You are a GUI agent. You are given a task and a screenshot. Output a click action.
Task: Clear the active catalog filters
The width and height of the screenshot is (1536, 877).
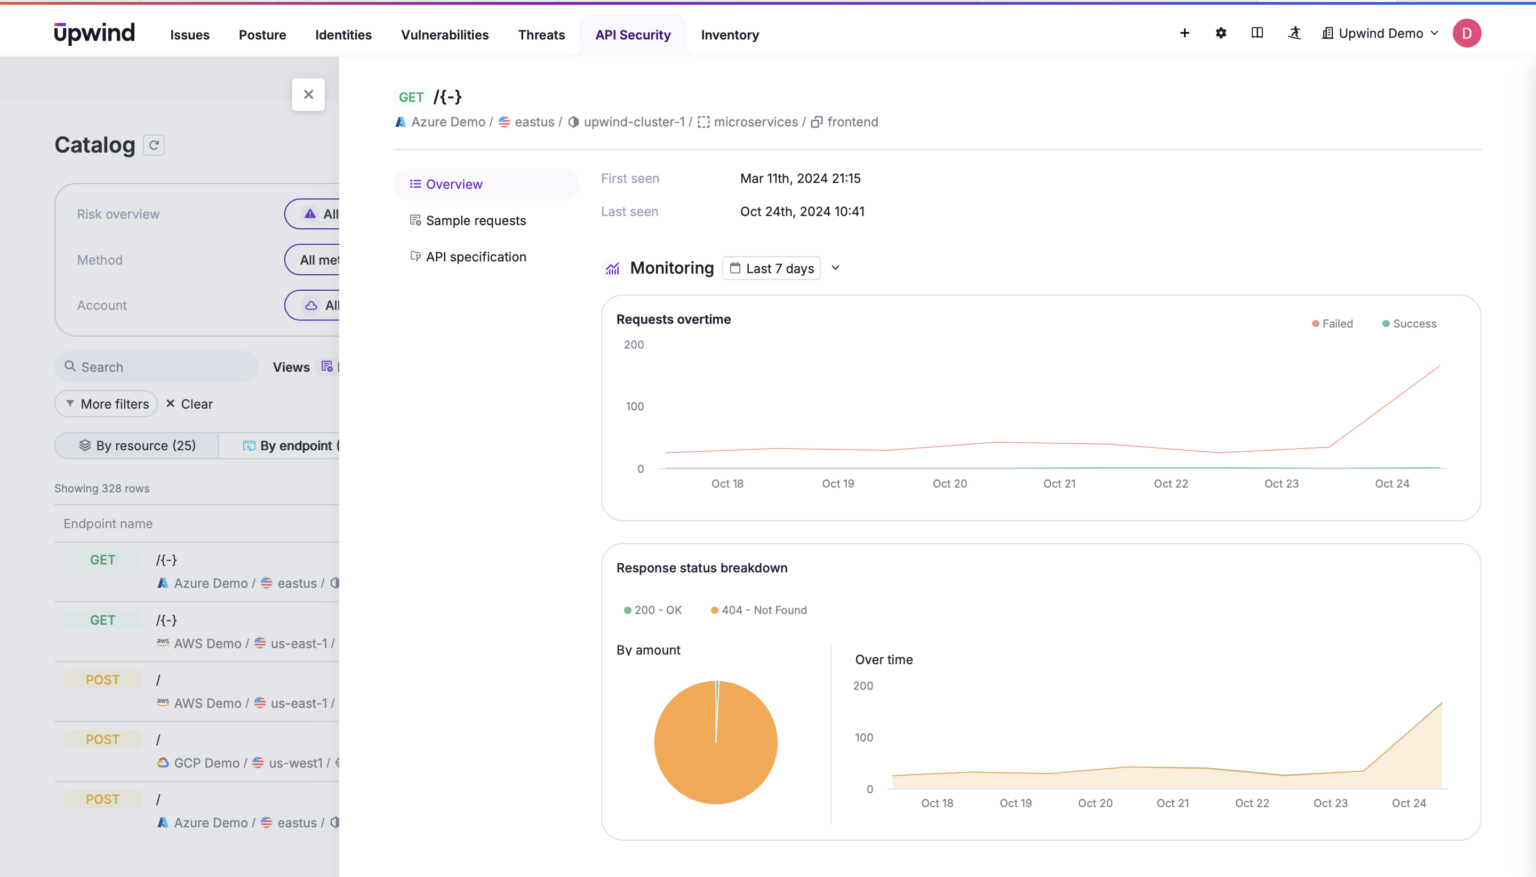point(189,403)
